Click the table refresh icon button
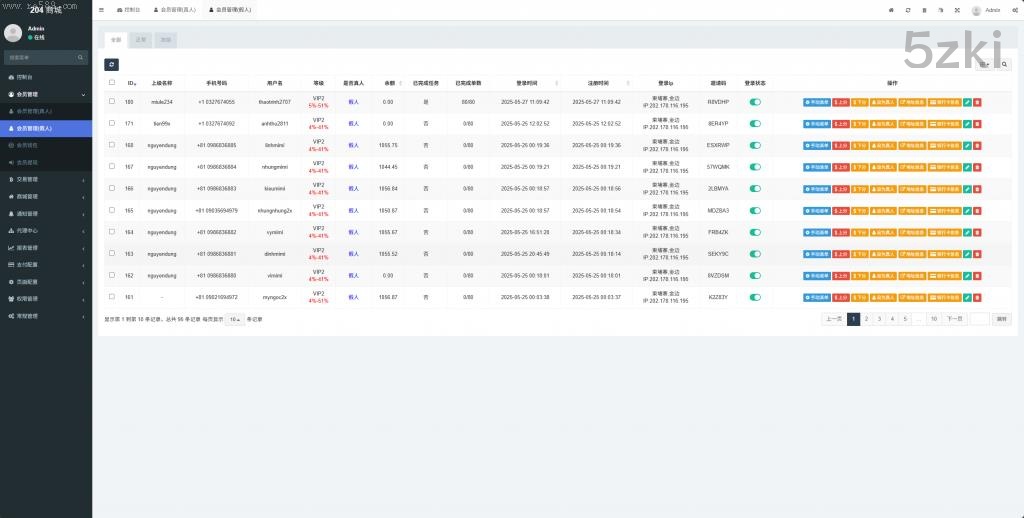 tap(111, 64)
